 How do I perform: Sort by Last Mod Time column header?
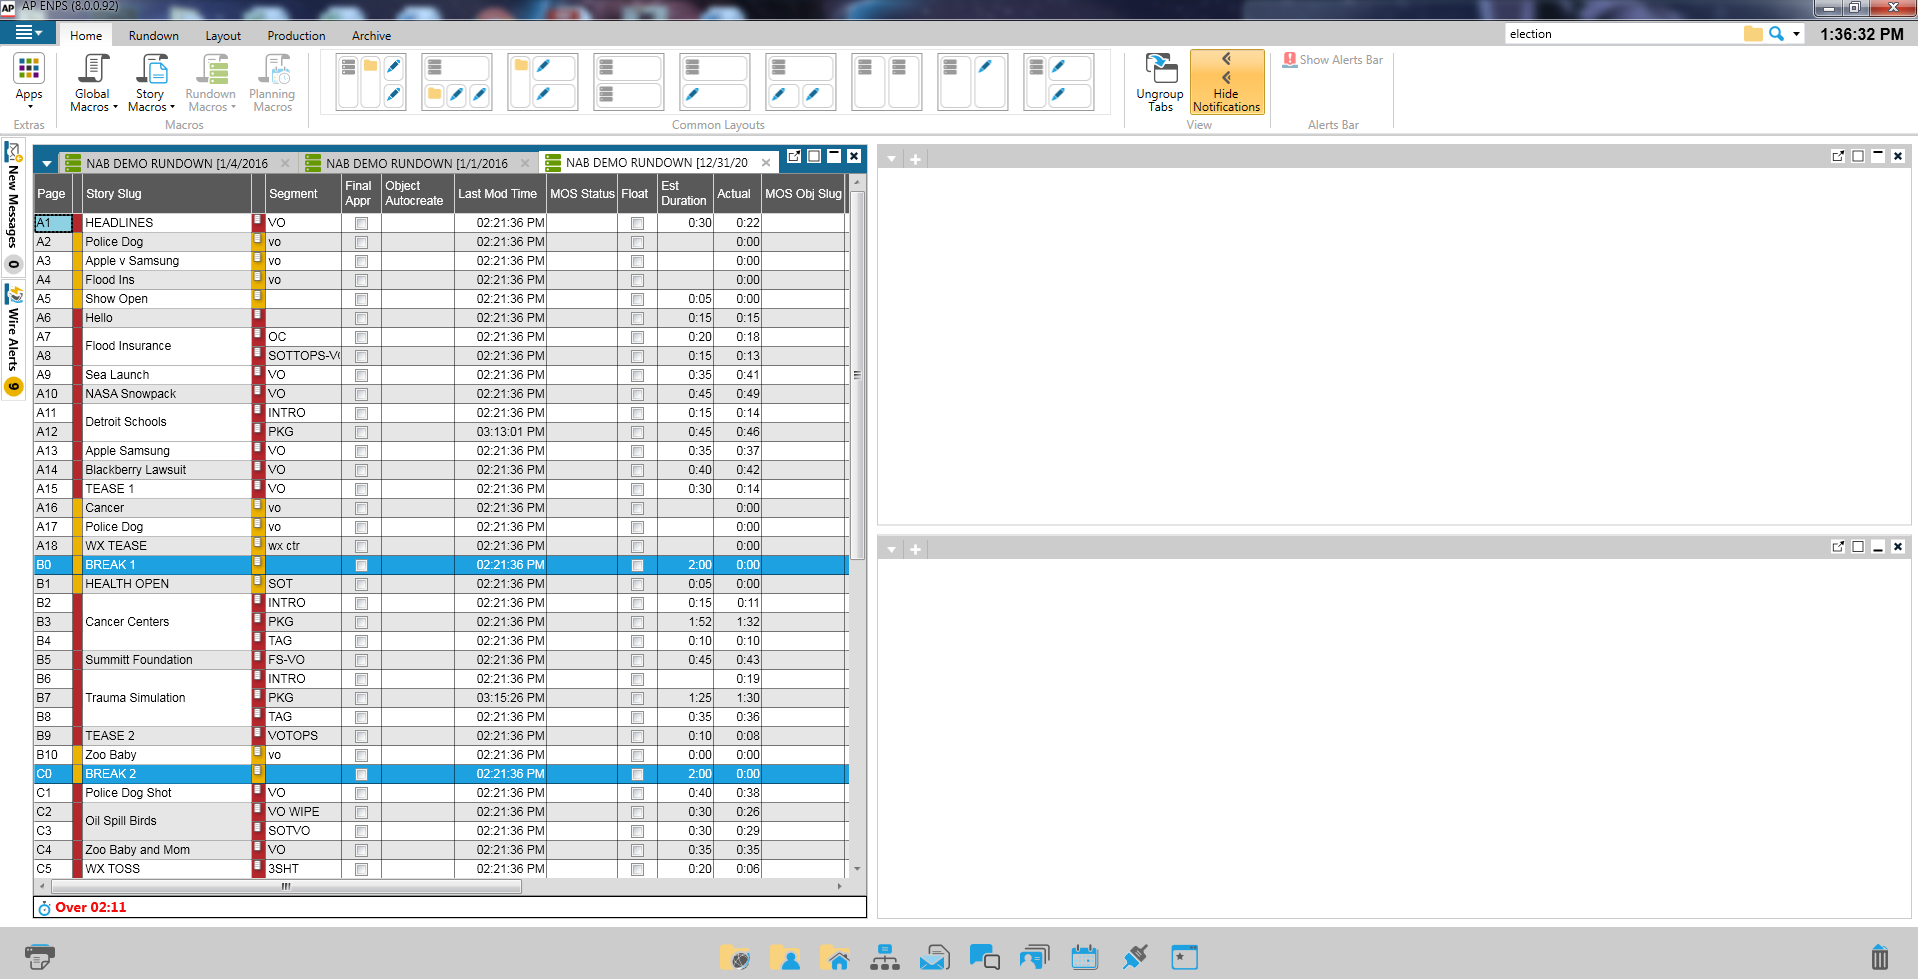click(x=498, y=194)
